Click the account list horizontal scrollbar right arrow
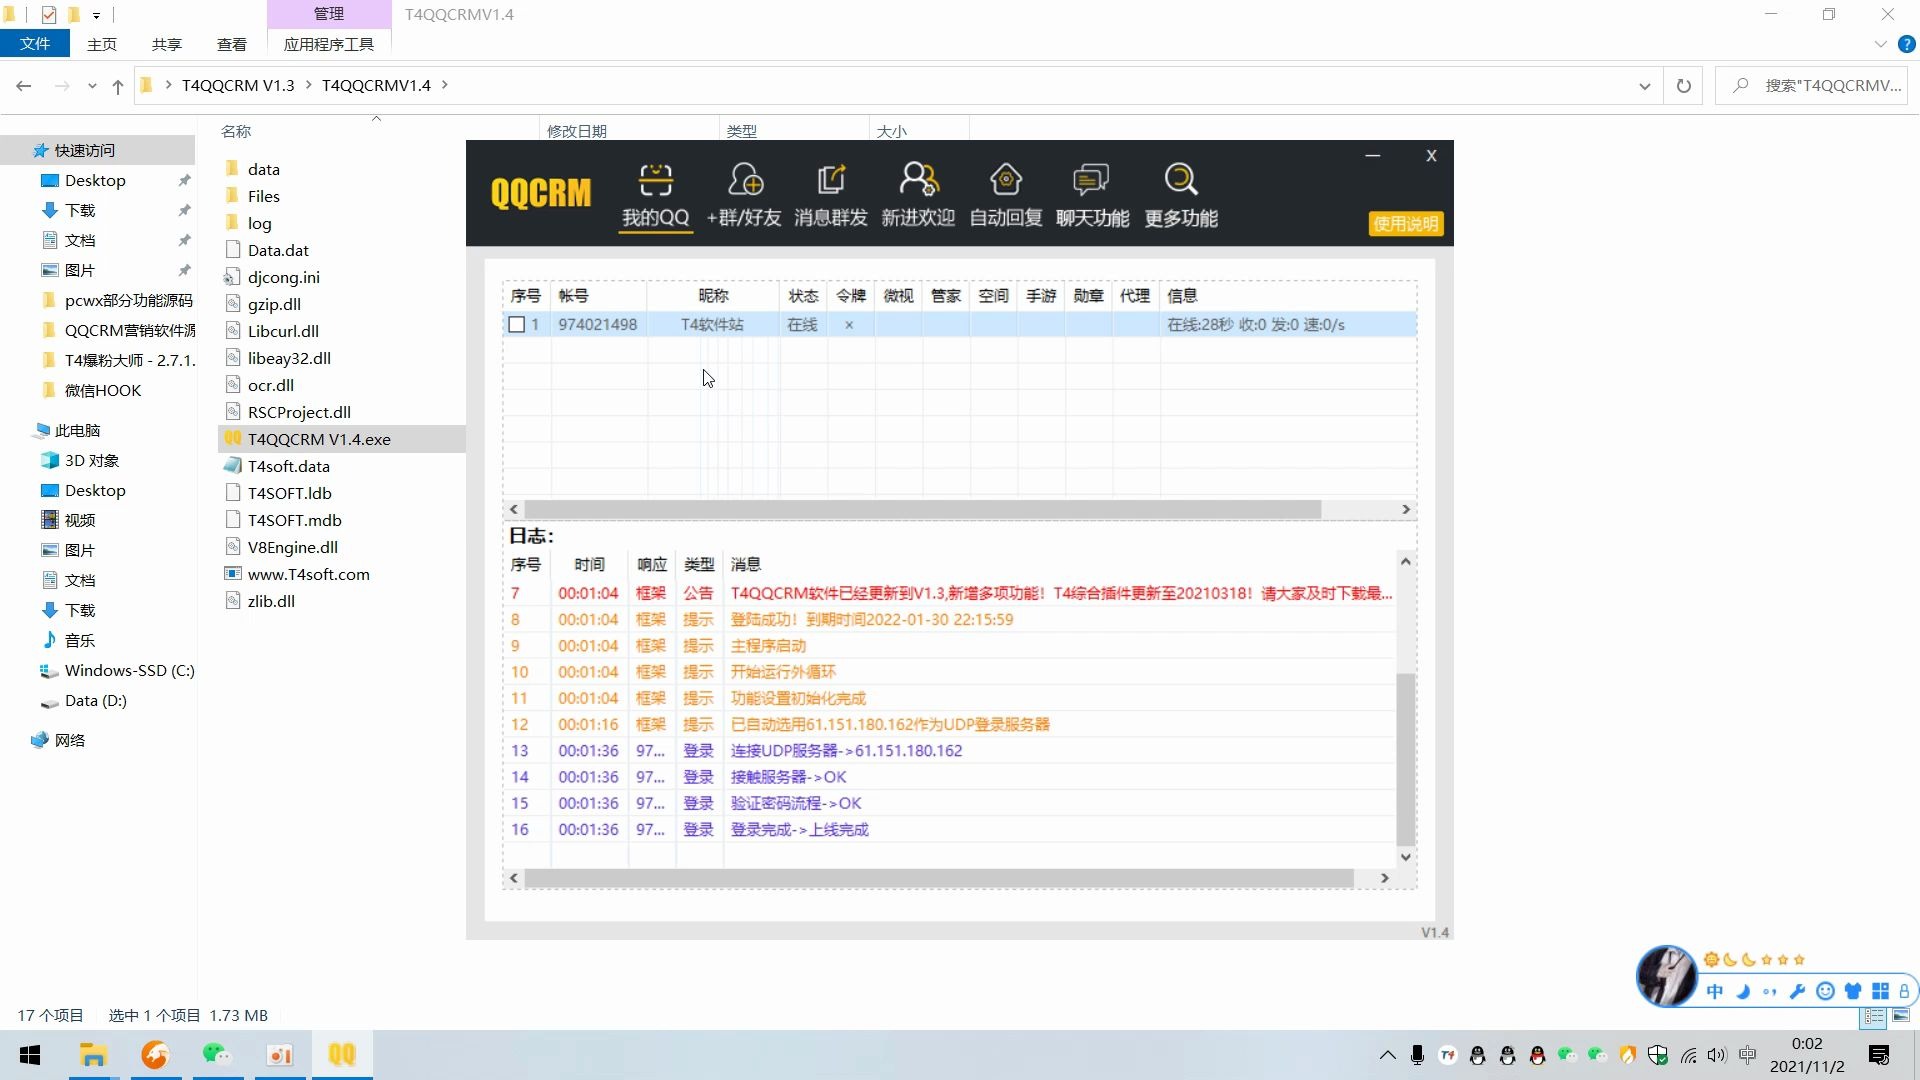This screenshot has height=1080, width=1920. point(1406,509)
